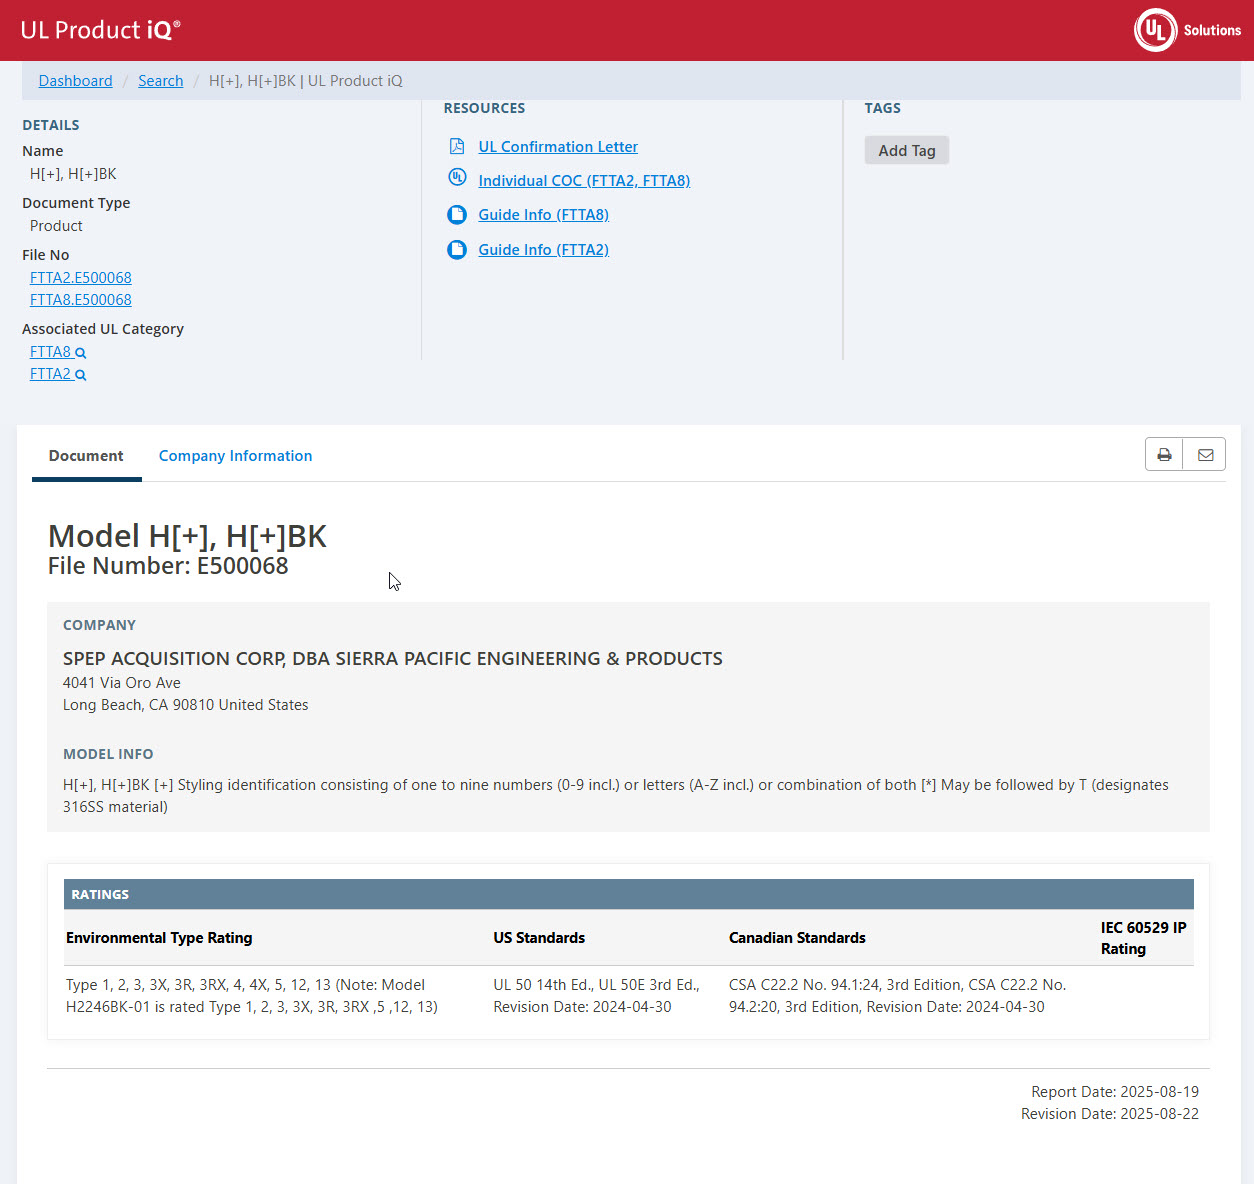Open the UL Confirmation Letter link

pyautogui.click(x=557, y=147)
